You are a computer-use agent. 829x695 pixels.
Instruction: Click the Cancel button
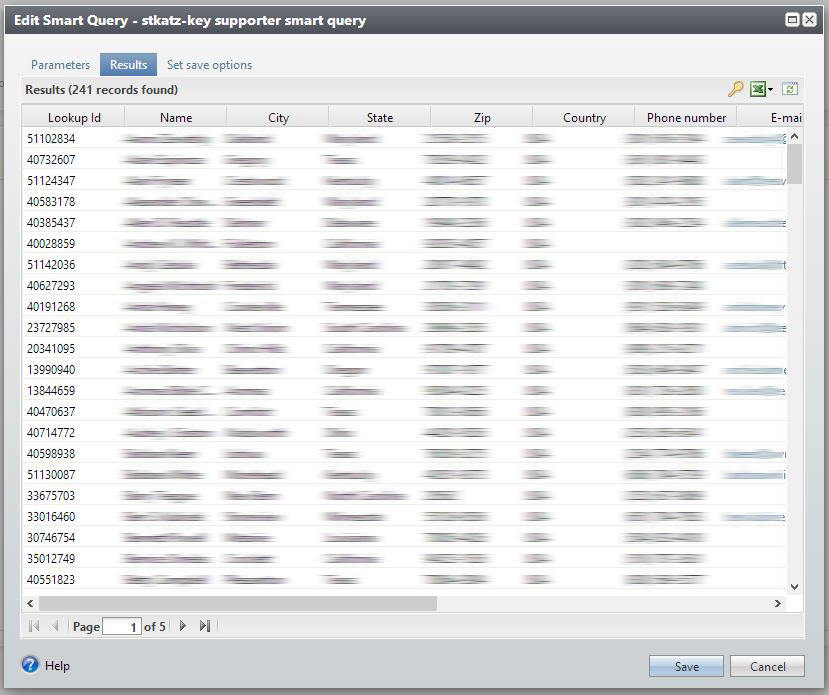tap(767, 667)
